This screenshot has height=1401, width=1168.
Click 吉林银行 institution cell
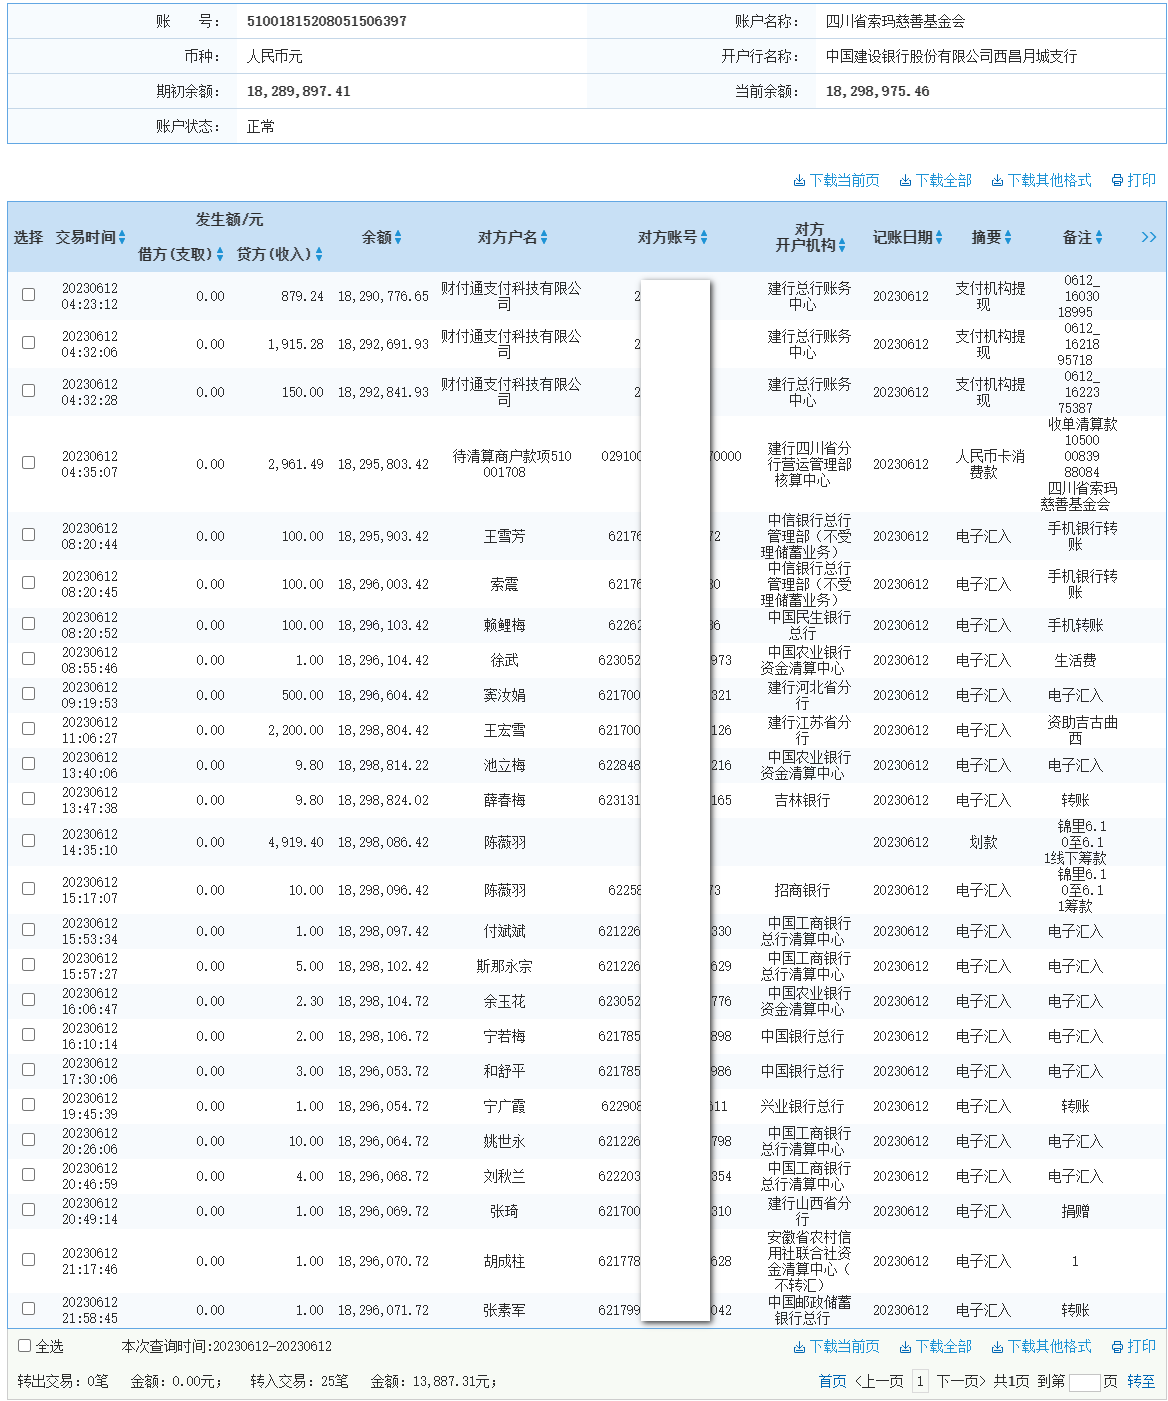[x=802, y=800]
